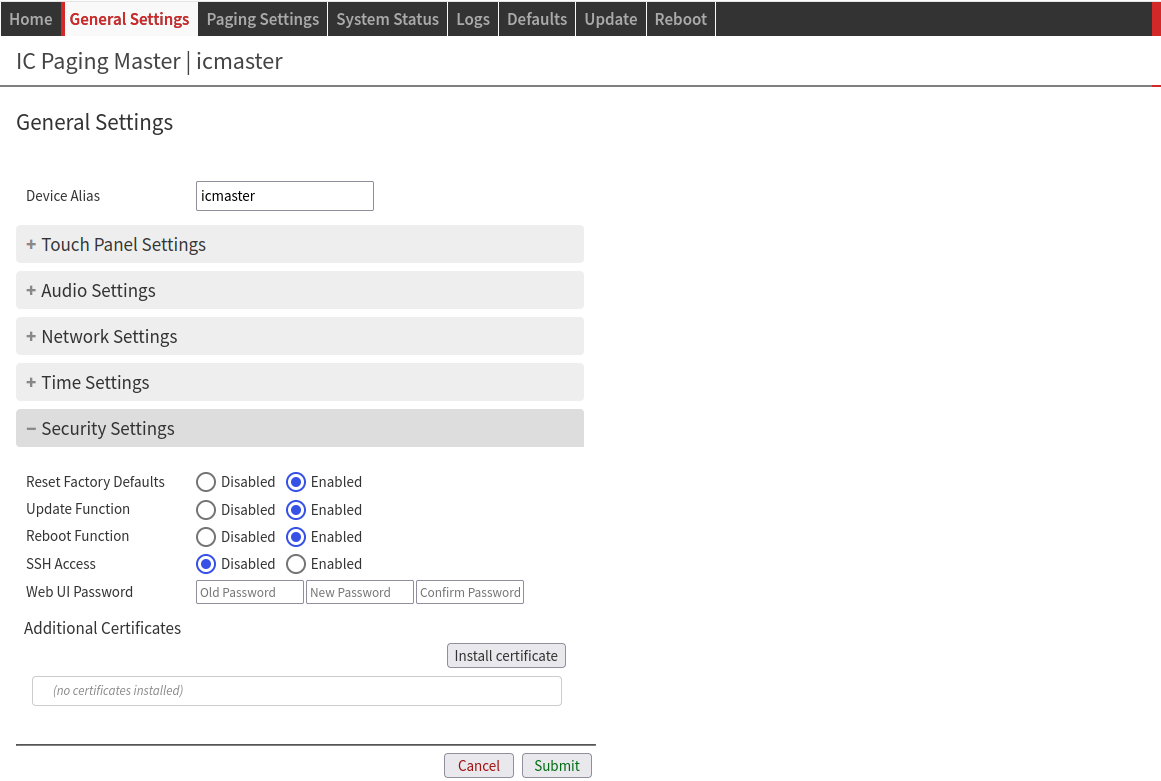Image resolution: width=1161 pixels, height=781 pixels.
Task: Click the Reboot tab
Action: (680, 19)
